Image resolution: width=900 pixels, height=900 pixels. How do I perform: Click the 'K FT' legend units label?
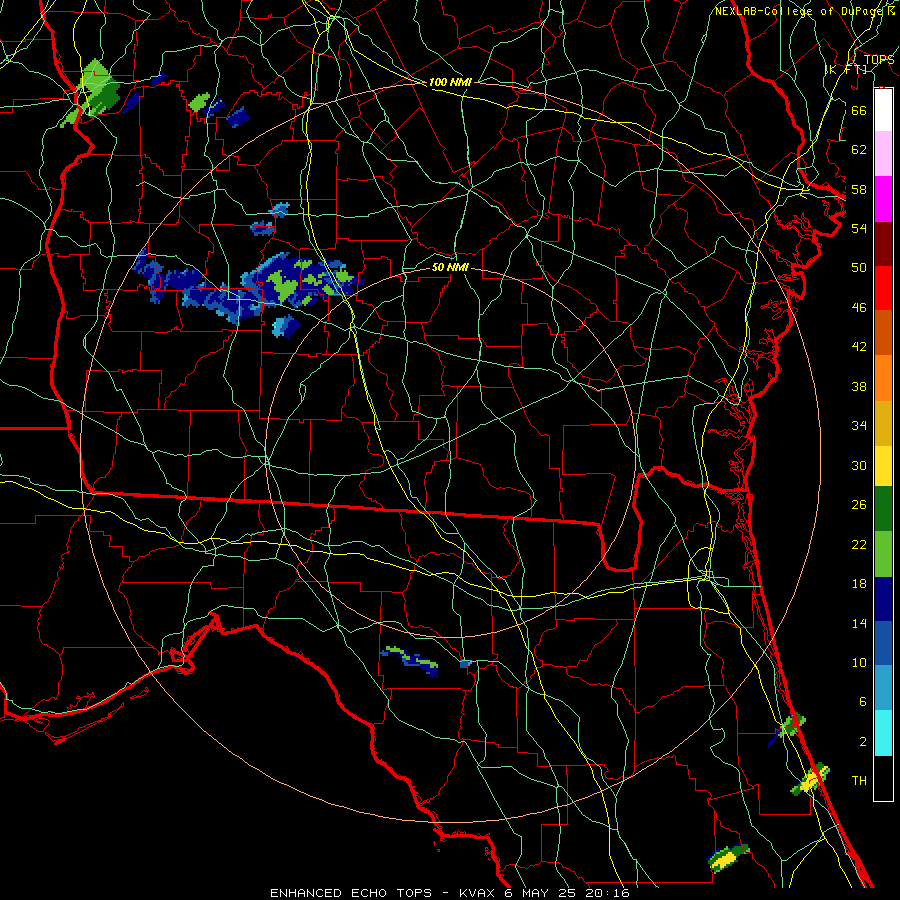coord(847,70)
